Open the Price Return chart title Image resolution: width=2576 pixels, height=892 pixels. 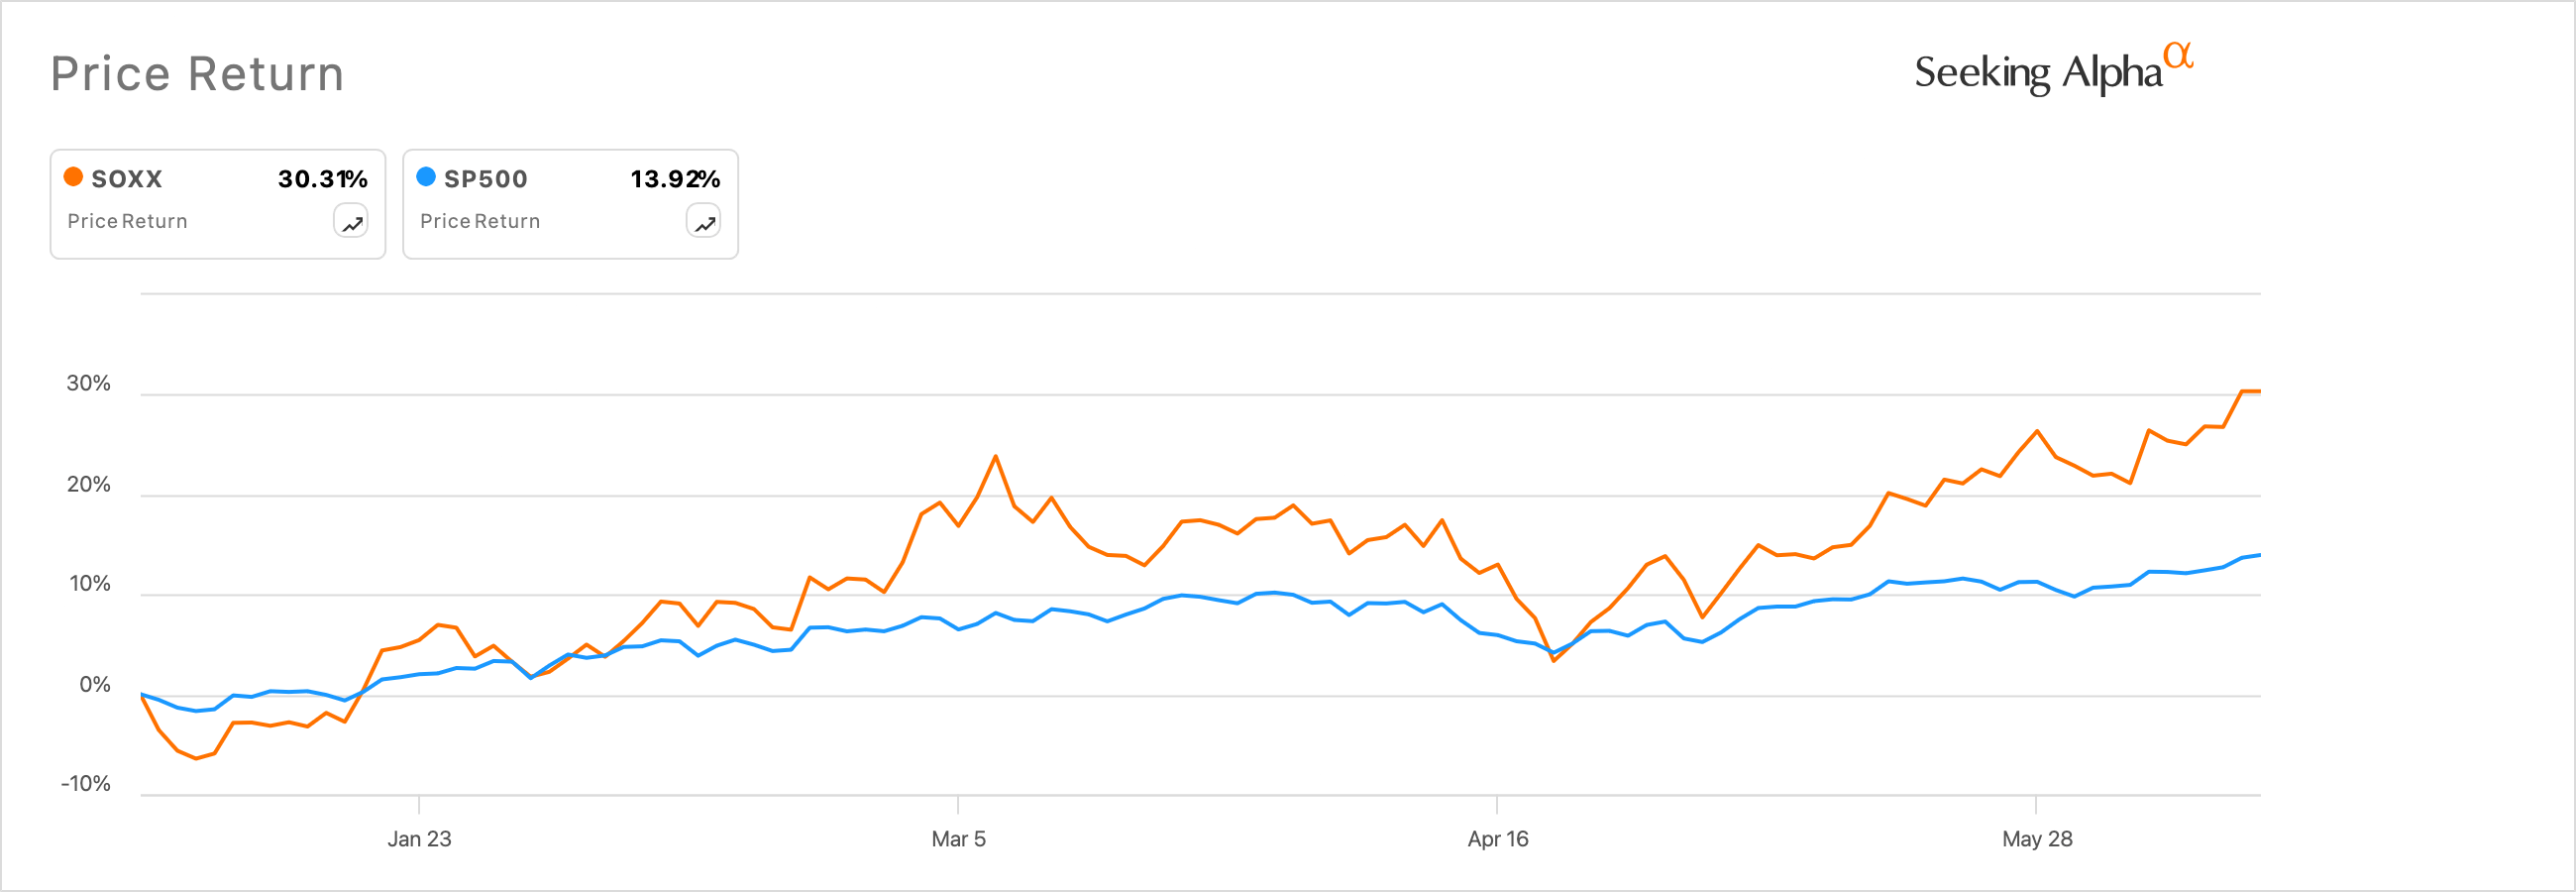[x=198, y=72]
